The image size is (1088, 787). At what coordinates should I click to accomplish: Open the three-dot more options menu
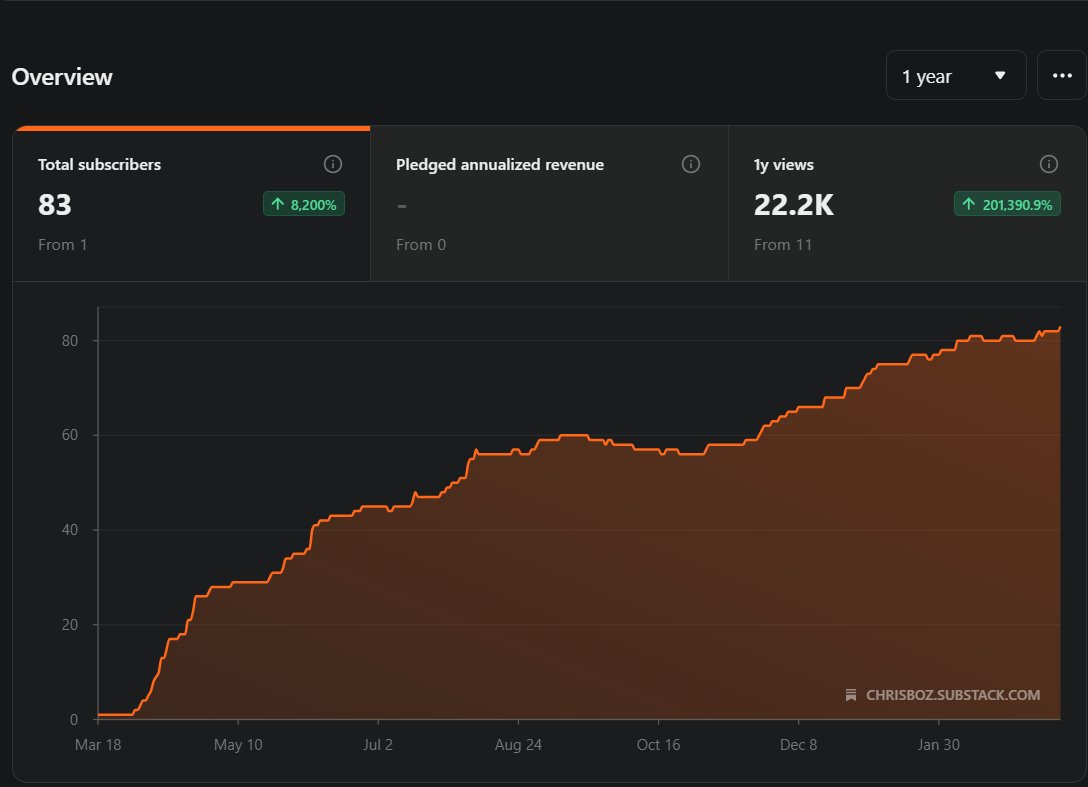point(1062,75)
